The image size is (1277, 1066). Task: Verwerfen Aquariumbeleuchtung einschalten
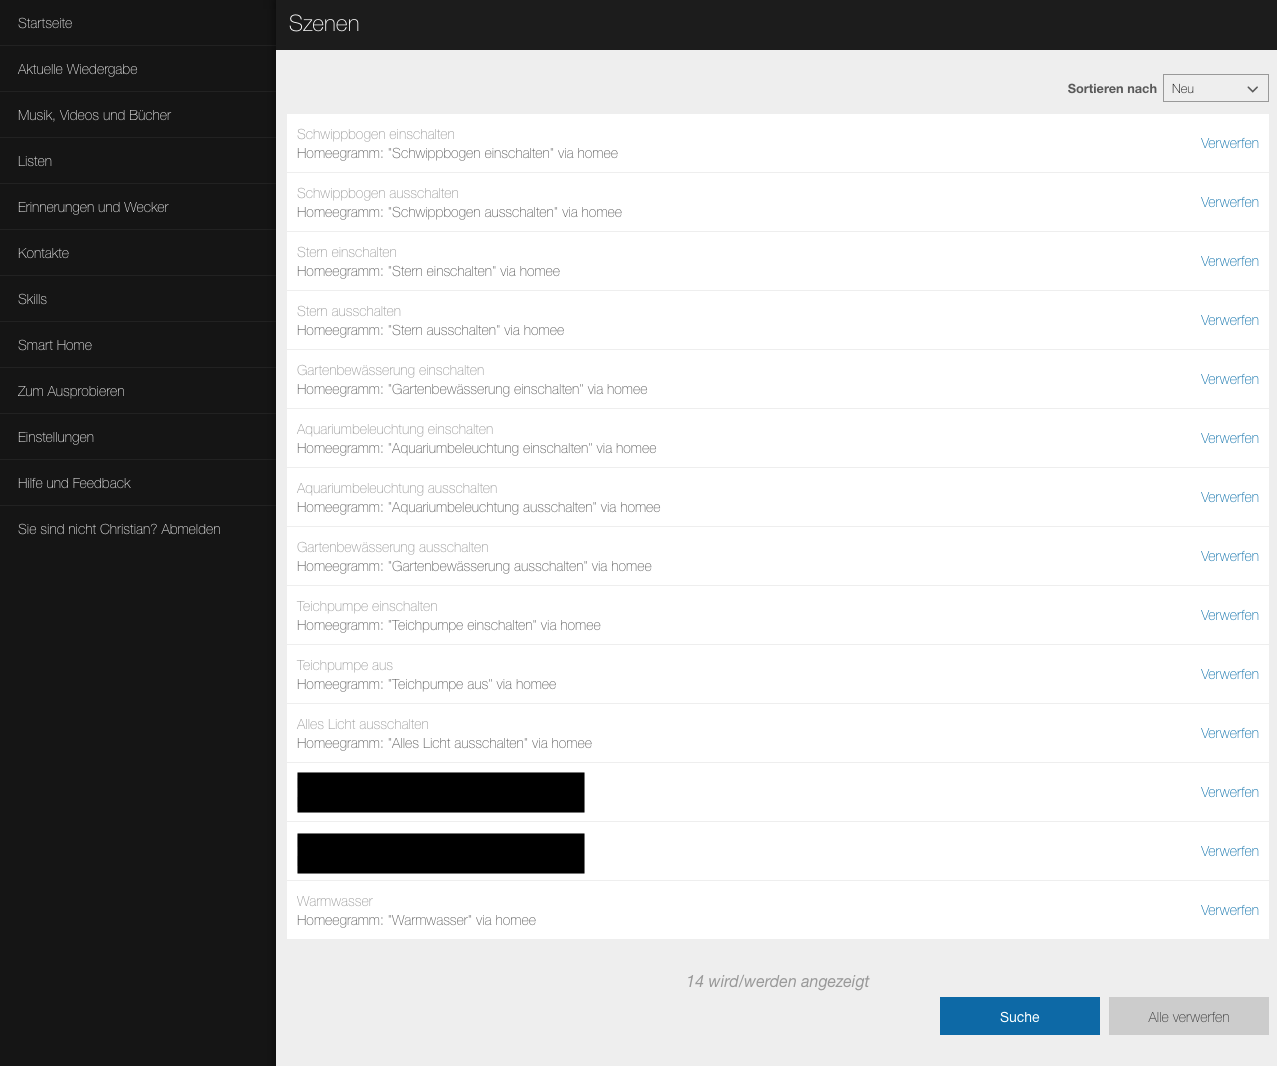(x=1229, y=438)
